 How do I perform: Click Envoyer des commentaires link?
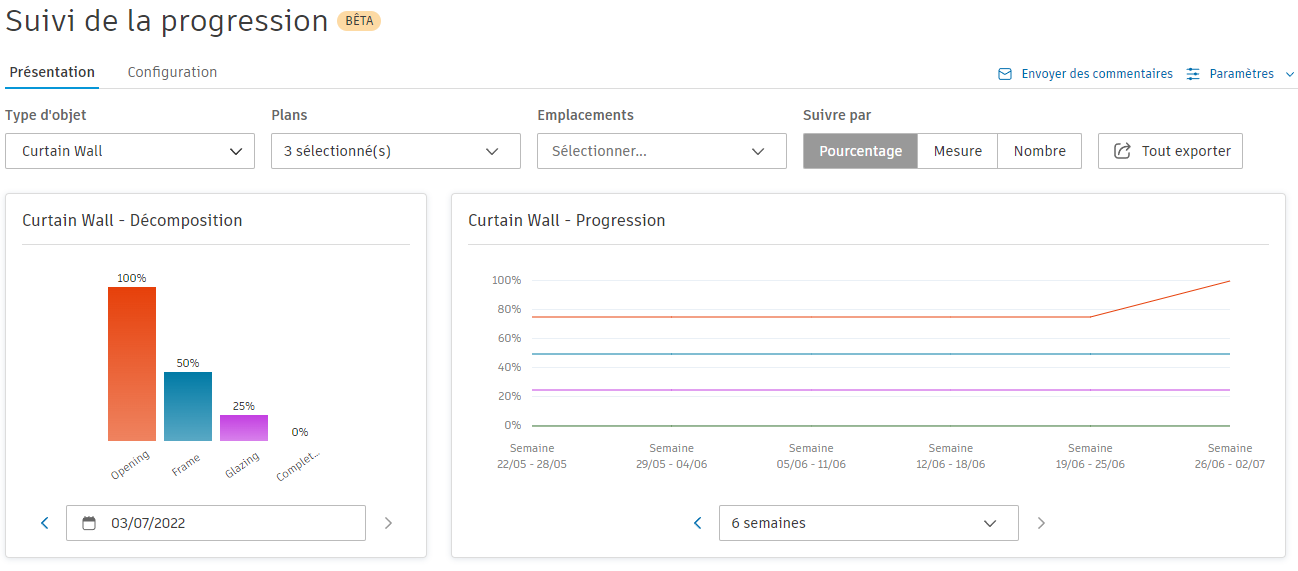point(1096,74)
